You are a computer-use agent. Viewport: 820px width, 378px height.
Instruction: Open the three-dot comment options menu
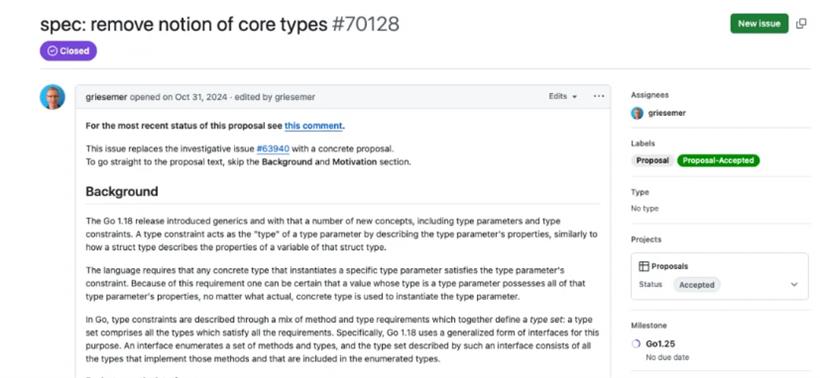click(599, 96)
